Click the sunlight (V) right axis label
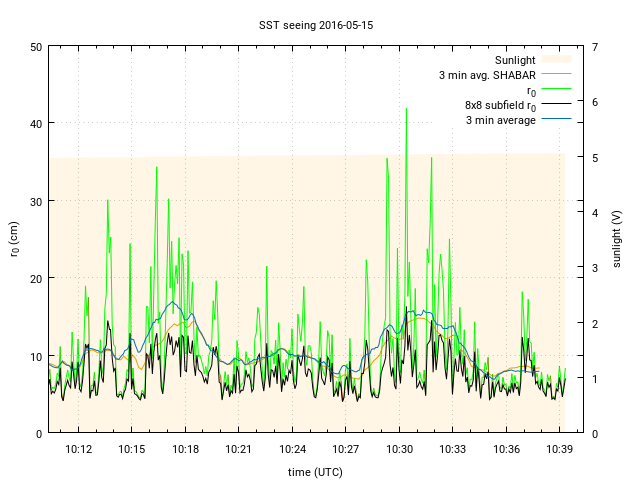640x480 pixels. pyautogui.click(x=620, y=239)
